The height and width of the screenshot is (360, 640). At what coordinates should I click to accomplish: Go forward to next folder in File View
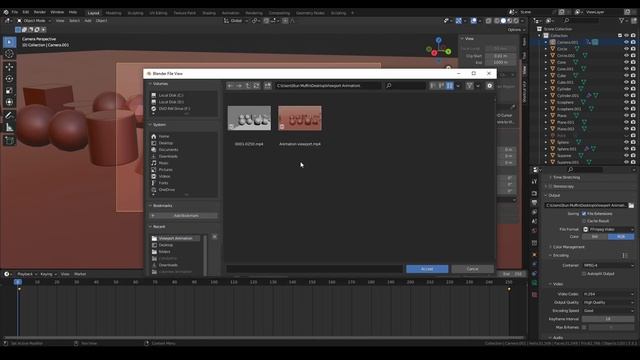[x=239, y=86]
